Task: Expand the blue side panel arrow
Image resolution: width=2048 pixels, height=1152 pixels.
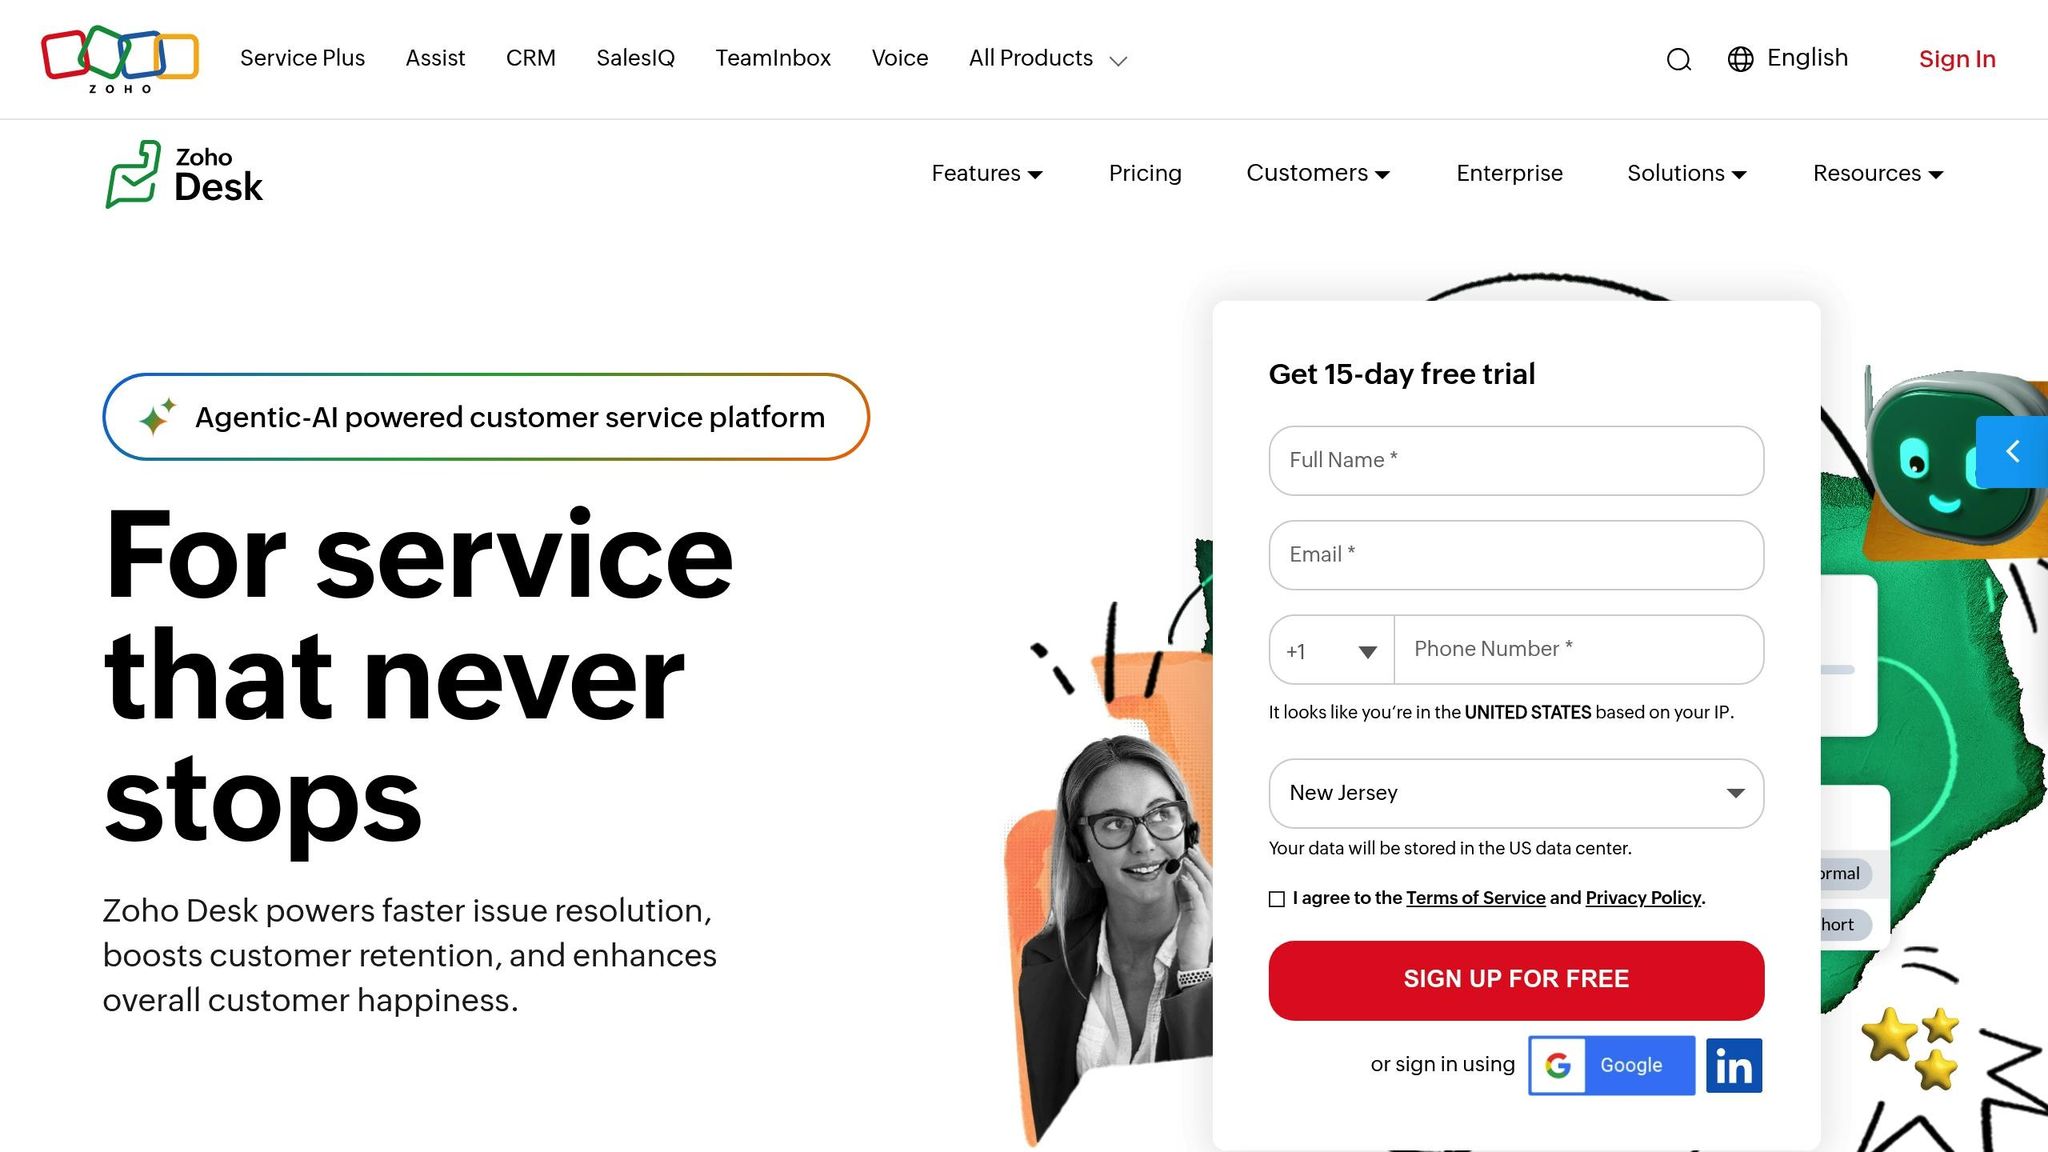Action: pos(2012,451)
